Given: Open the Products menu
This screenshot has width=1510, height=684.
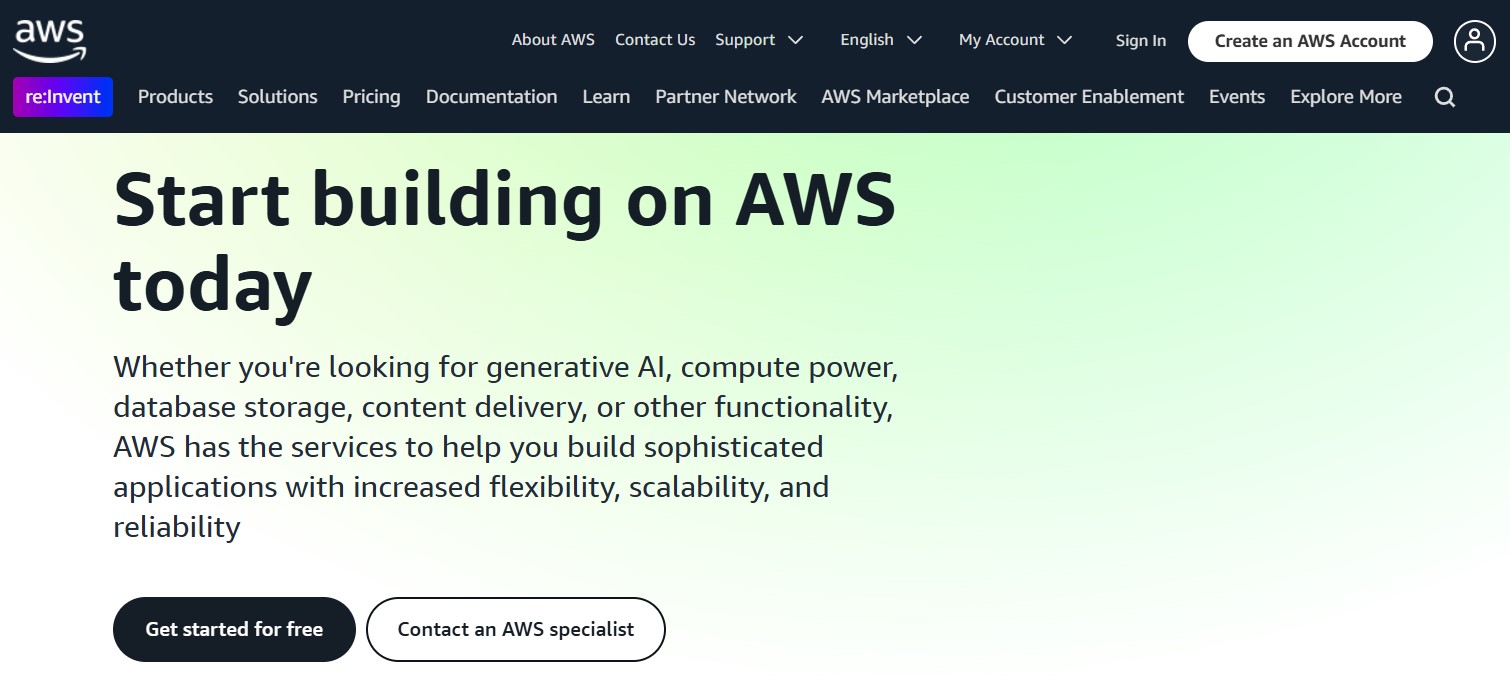Looking at the screenshot, I should (x=175, y=96).
